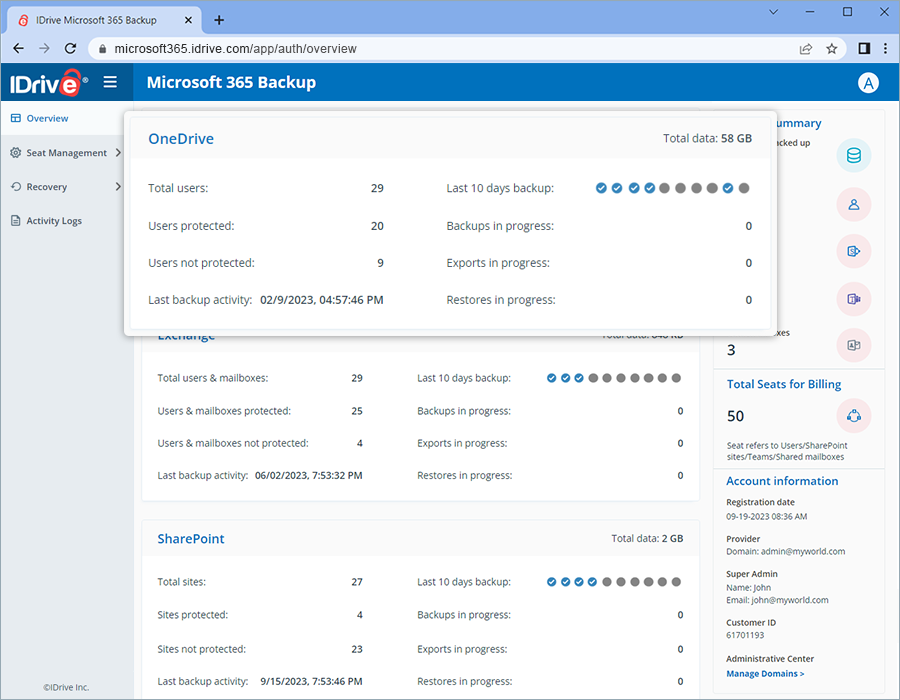Click the last SharePoint backup status dot
The width and height of the screenshot is (900, 700).
coord(676,582)
